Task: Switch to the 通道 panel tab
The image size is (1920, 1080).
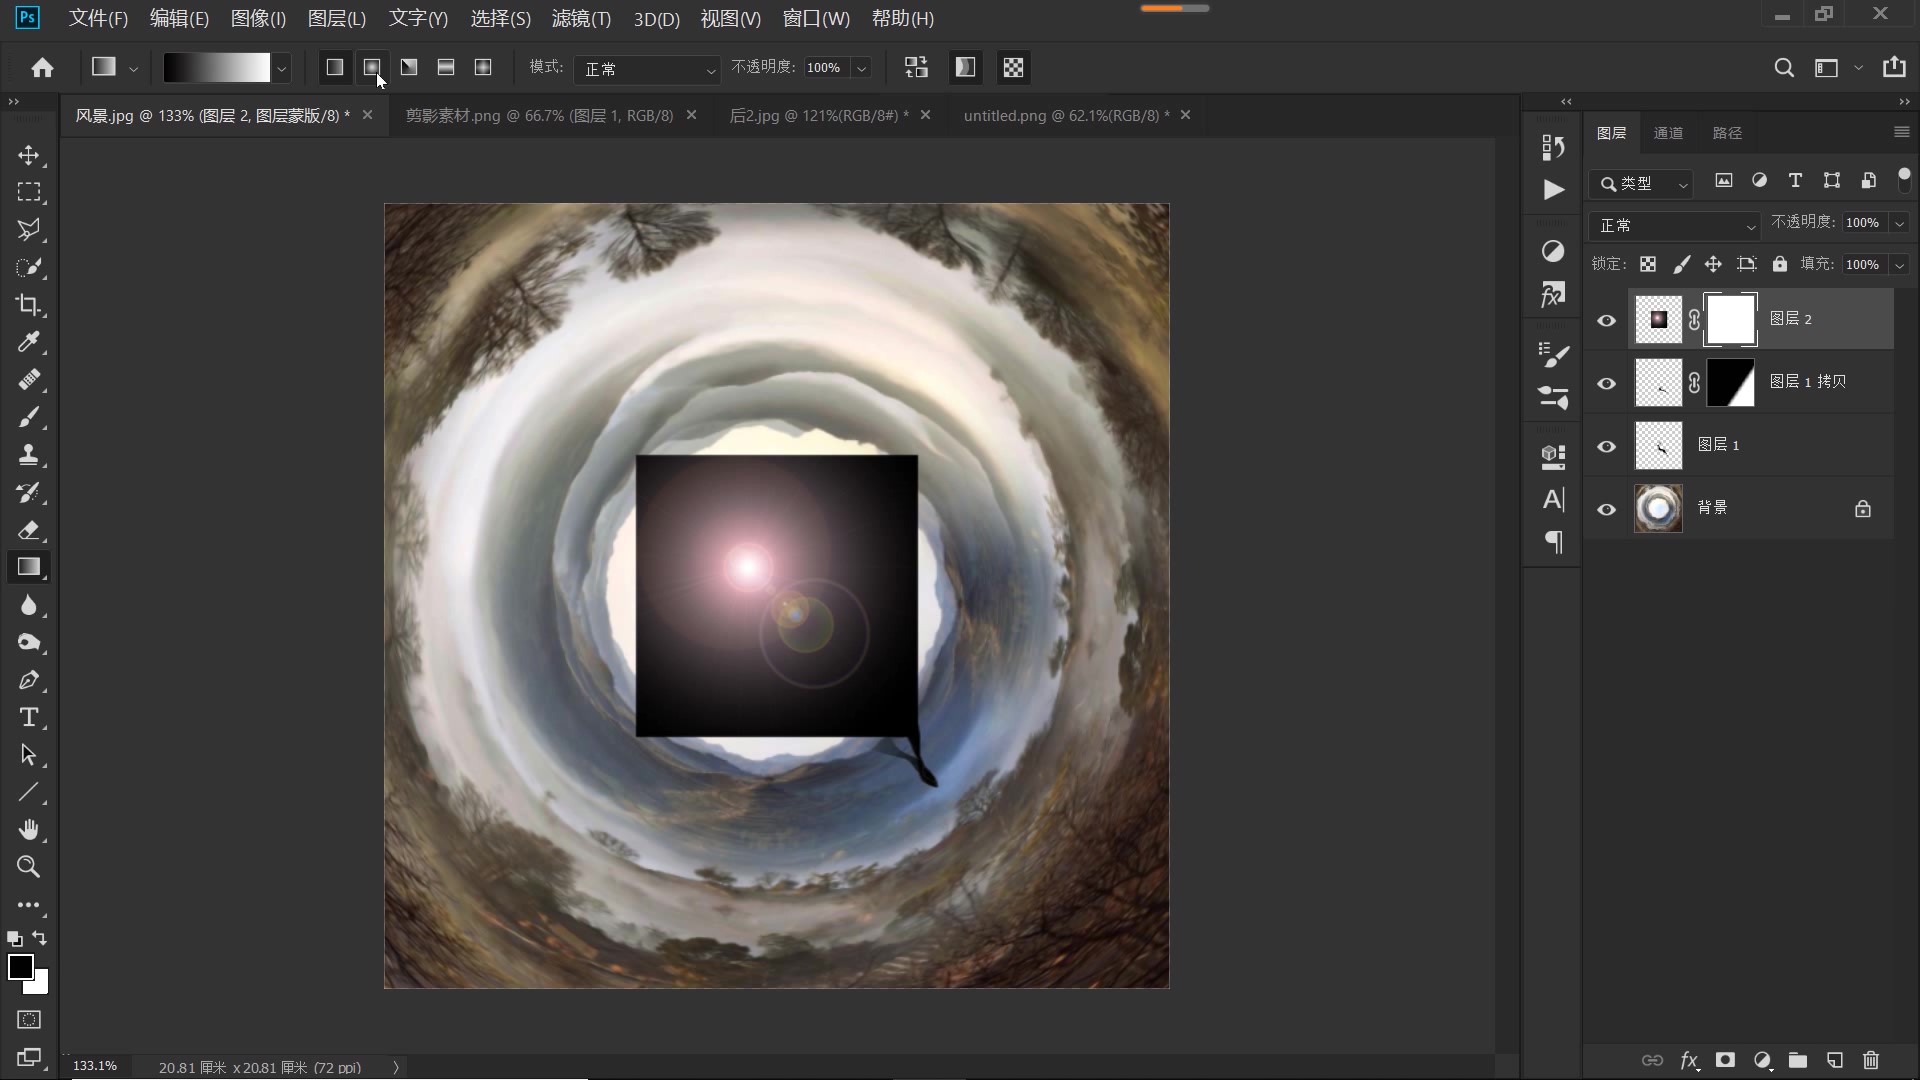Action: (1667, 133)
